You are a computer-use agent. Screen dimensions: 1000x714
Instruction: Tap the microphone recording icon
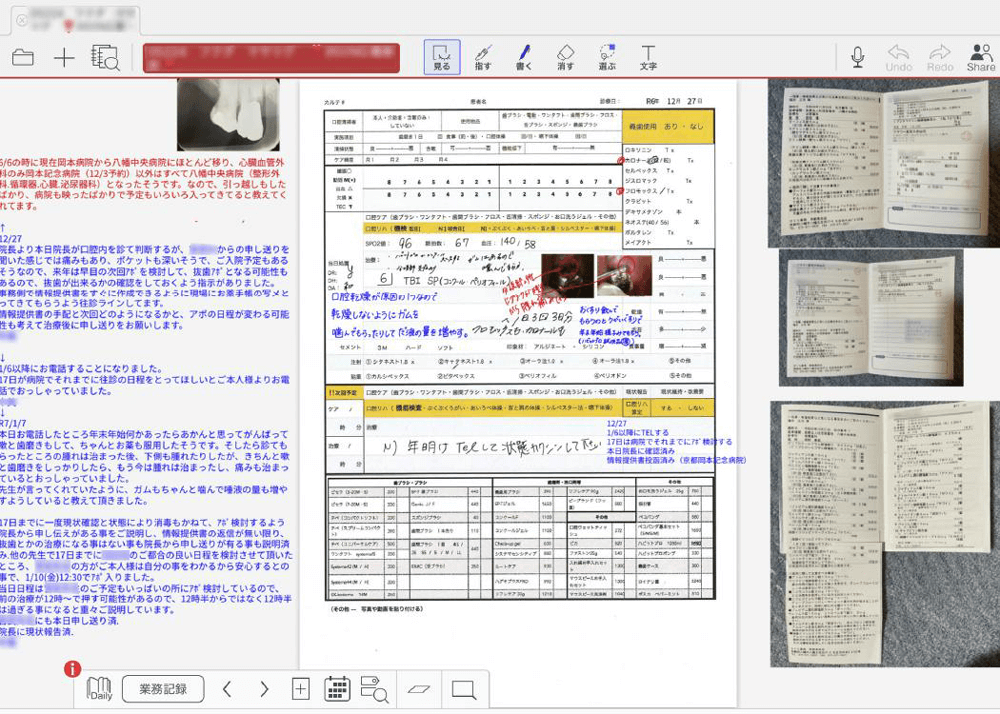858,57
